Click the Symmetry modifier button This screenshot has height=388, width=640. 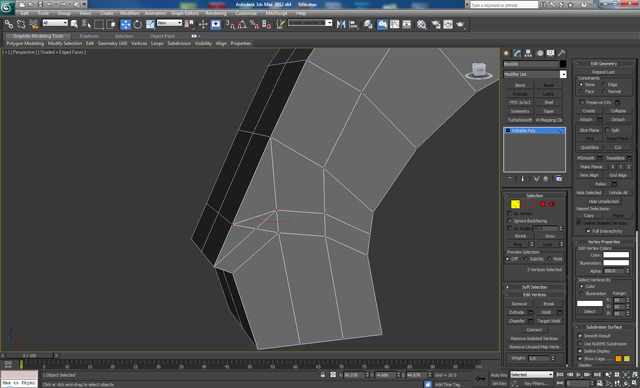tap(520, 111)
